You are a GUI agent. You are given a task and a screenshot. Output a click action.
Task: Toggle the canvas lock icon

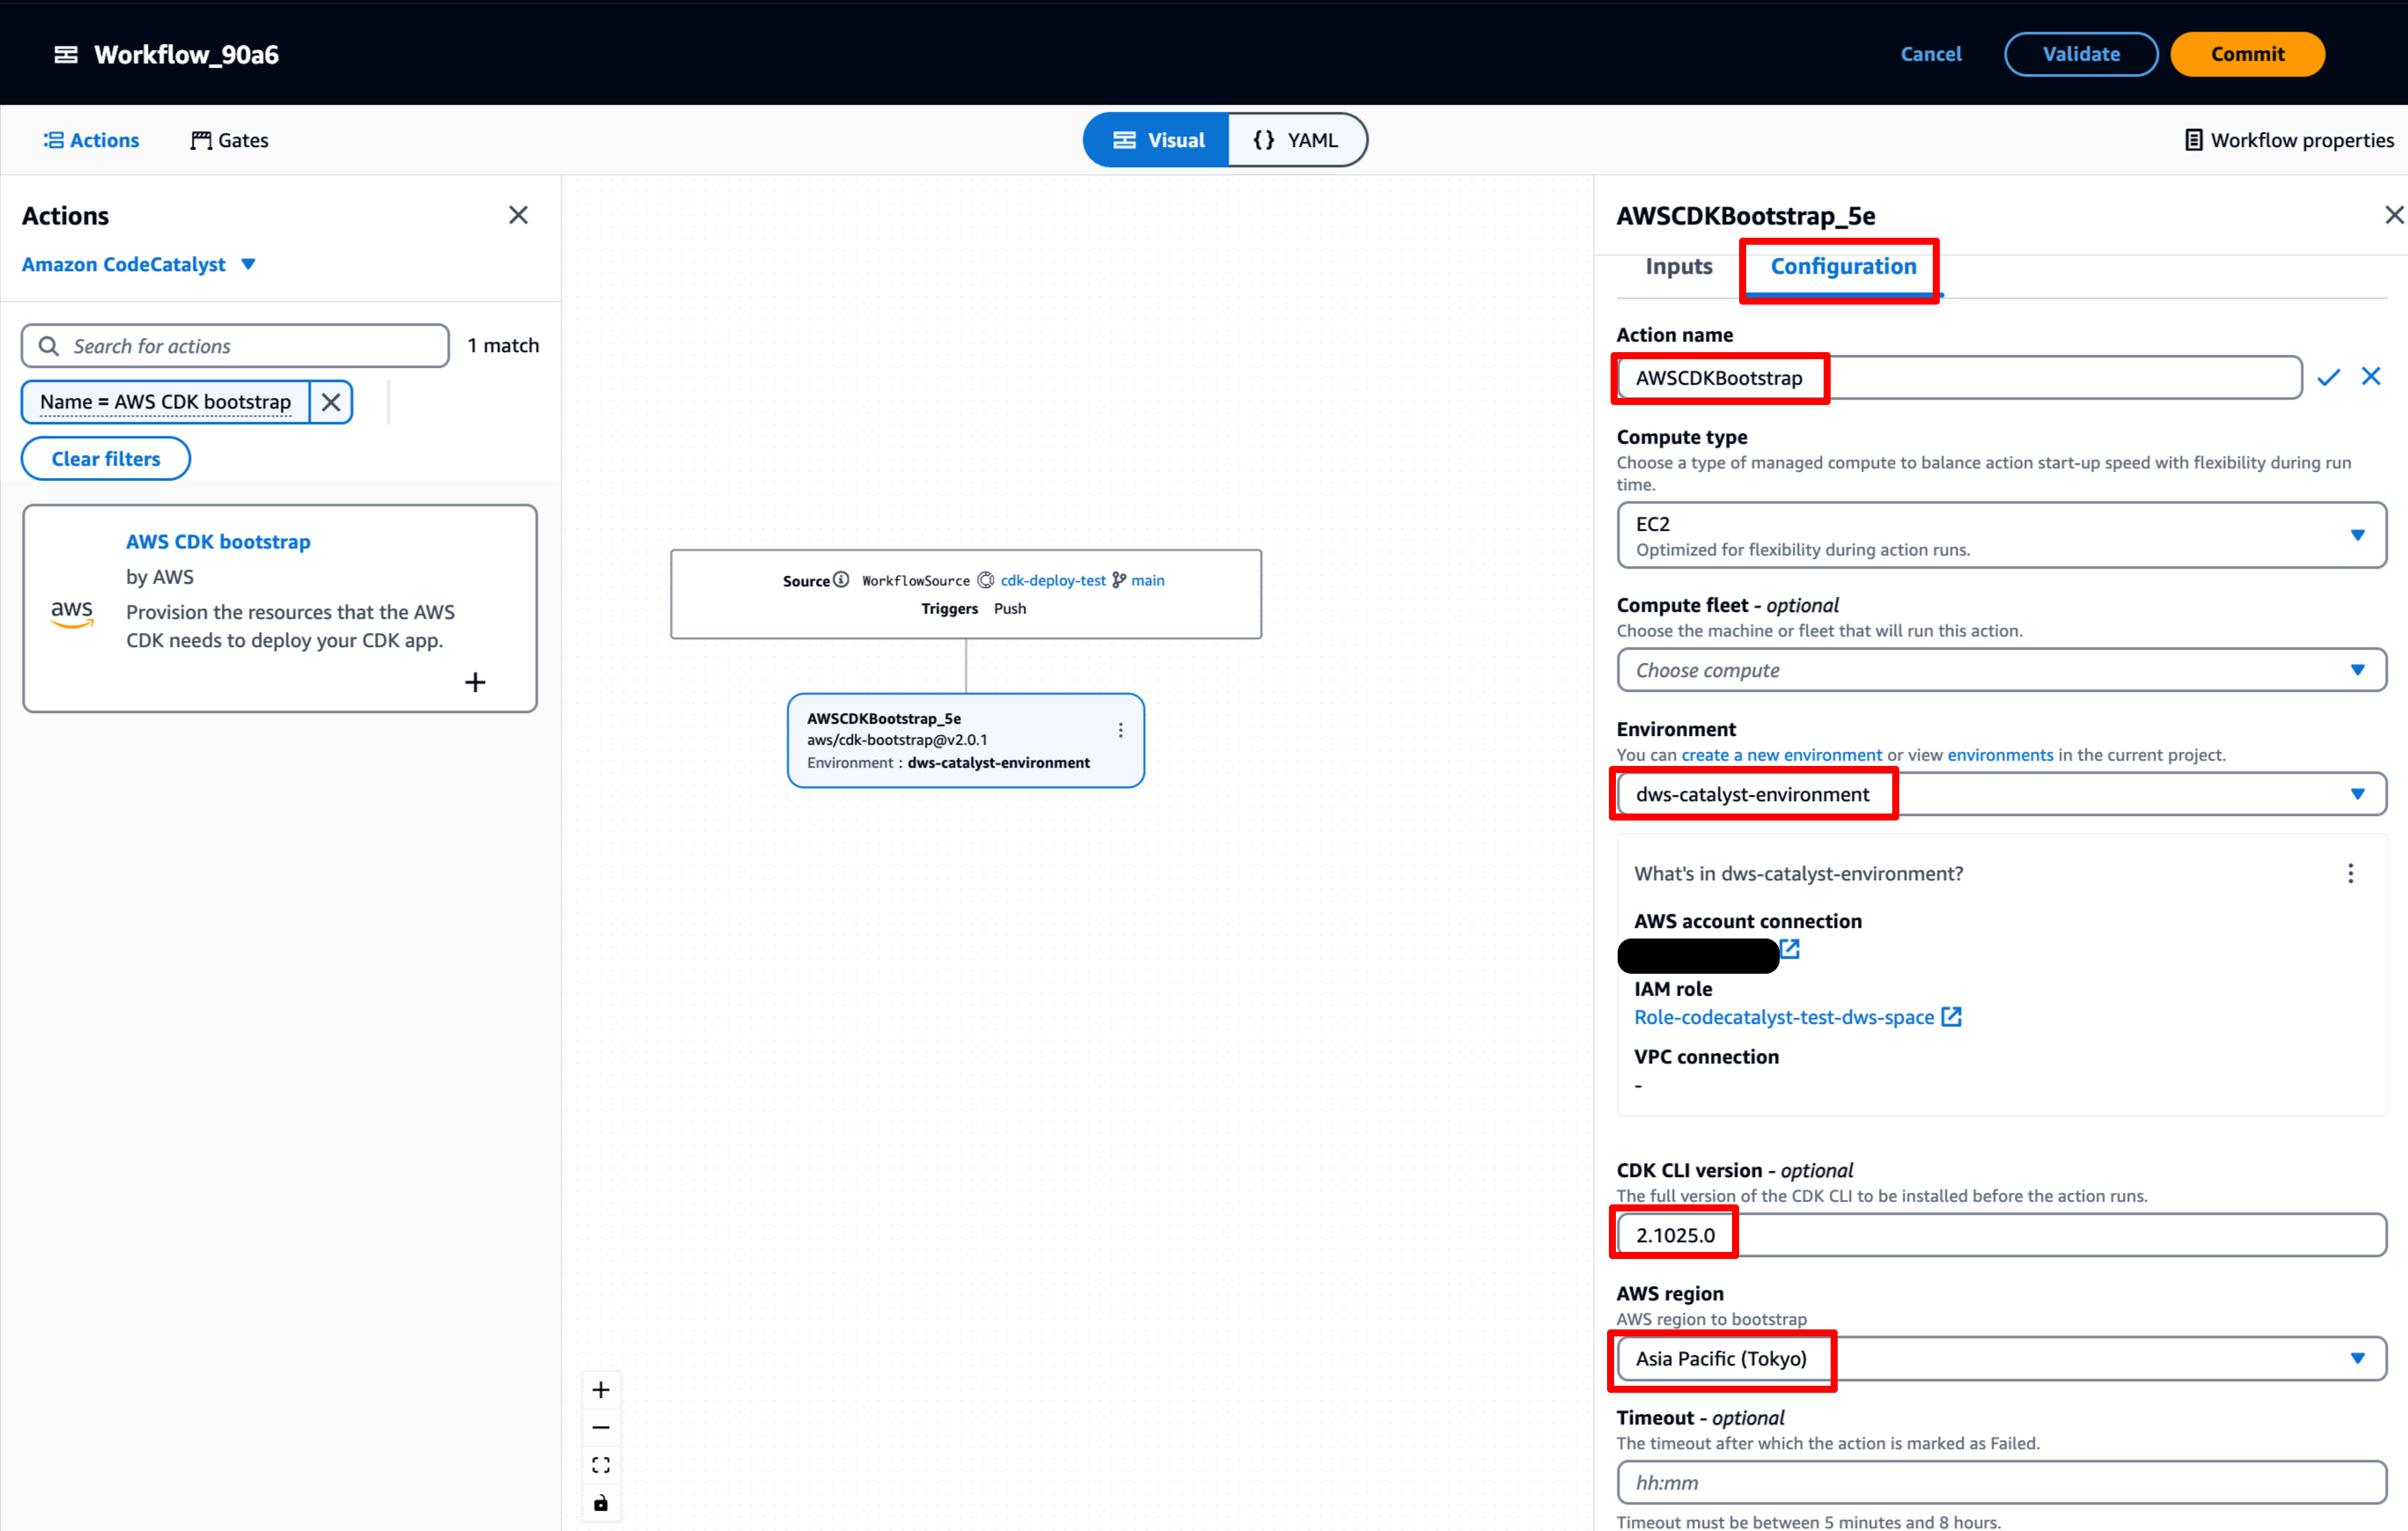click(x=601, y=1503)
